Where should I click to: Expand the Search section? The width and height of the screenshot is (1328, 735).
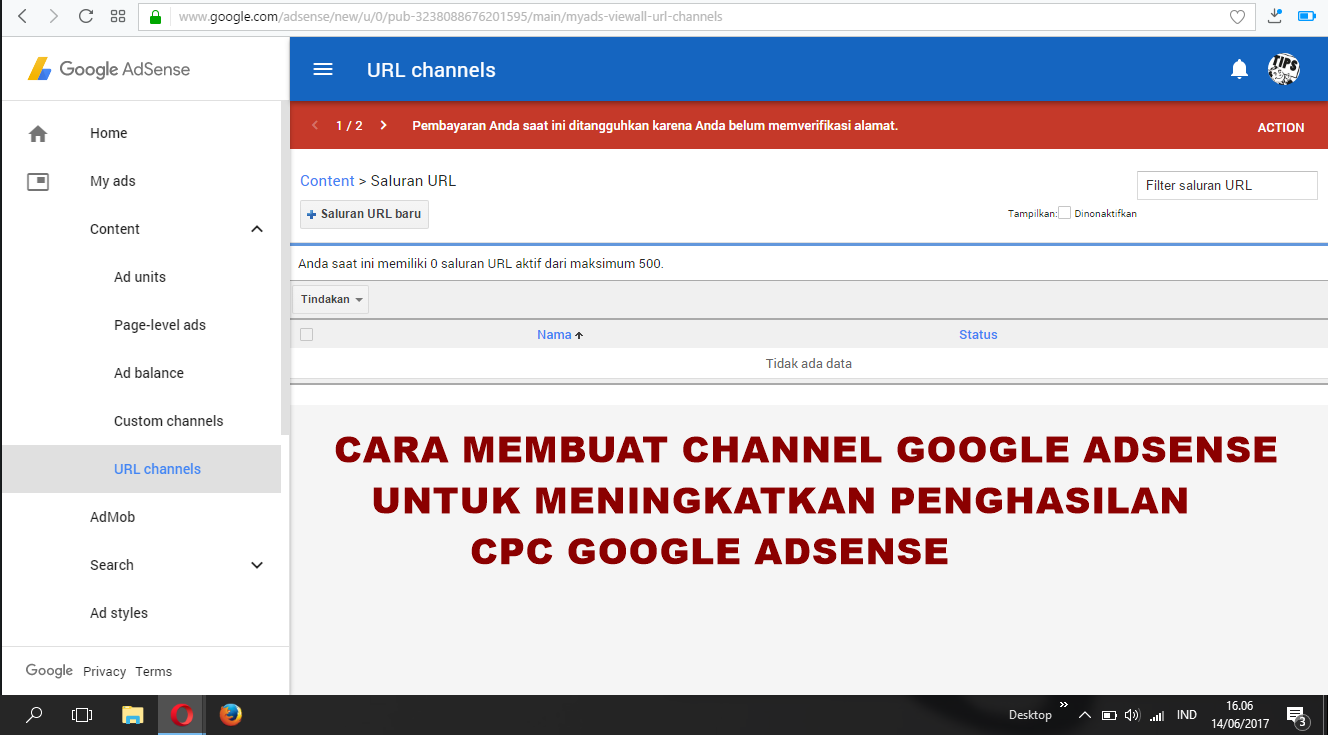[x=257, y=565]
